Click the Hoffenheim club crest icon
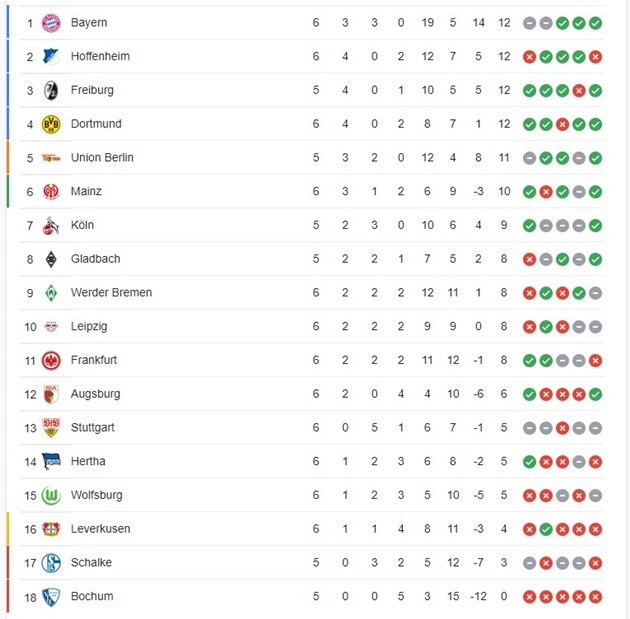The height and width of the screenshot is (619, 630). pos(51,57)
